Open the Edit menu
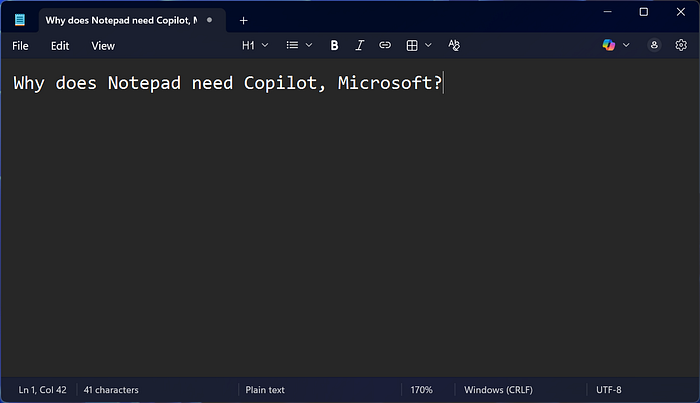 (60, 45)
